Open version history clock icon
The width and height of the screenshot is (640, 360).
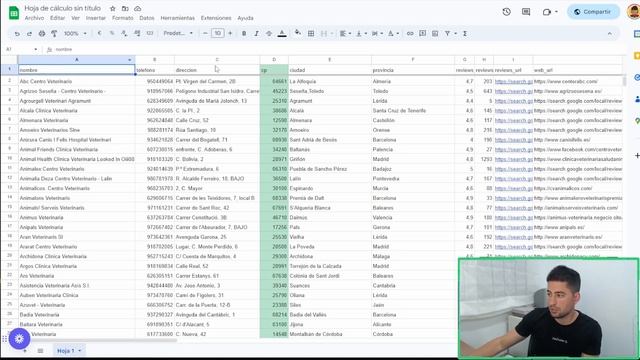[x=507, y=12]
